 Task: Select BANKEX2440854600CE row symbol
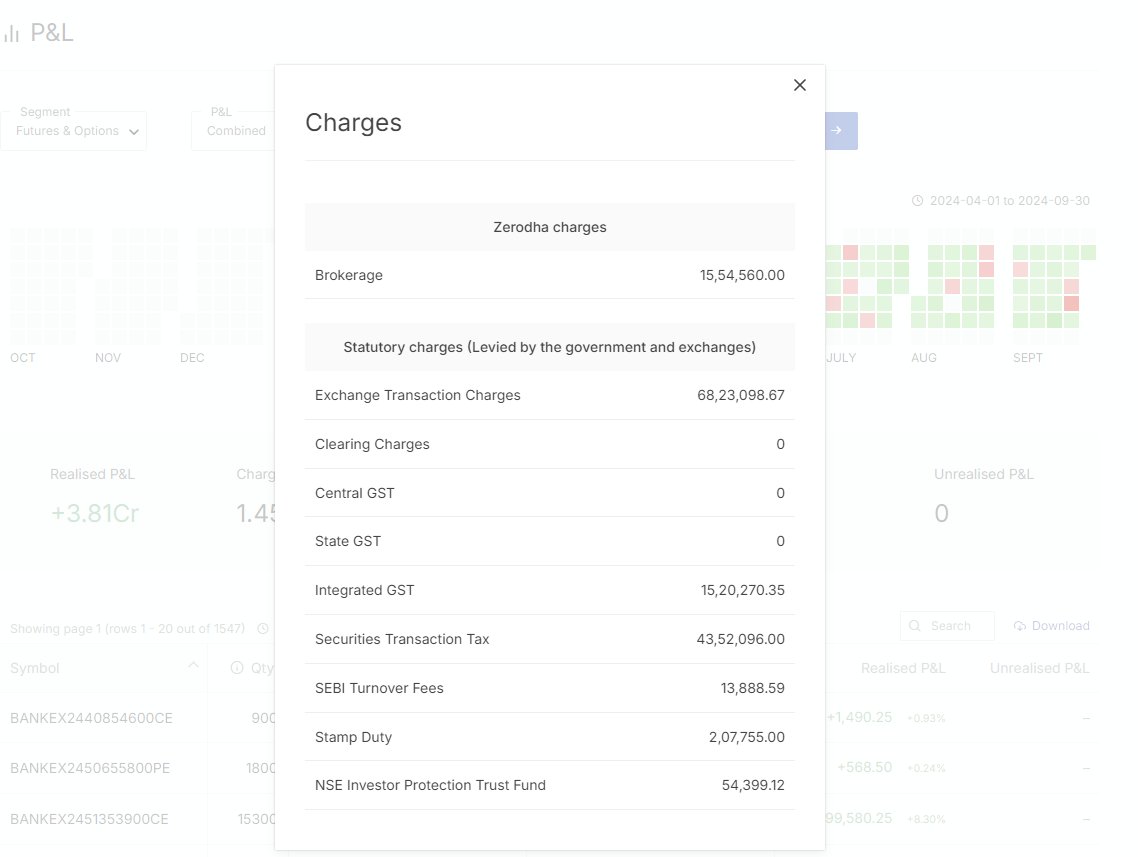point(91,718)
